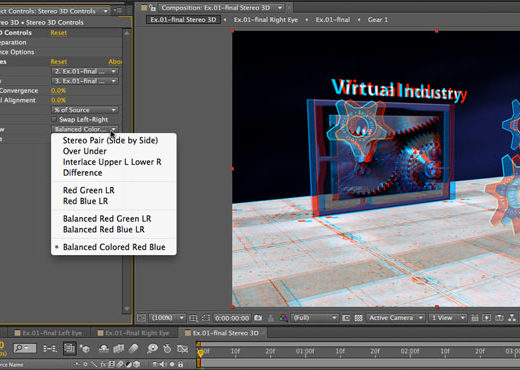This screenshot has height=370, width=520.
Task: Switch to Ex.01-final Right Eye timeline tab
Action: click(133, 333)
